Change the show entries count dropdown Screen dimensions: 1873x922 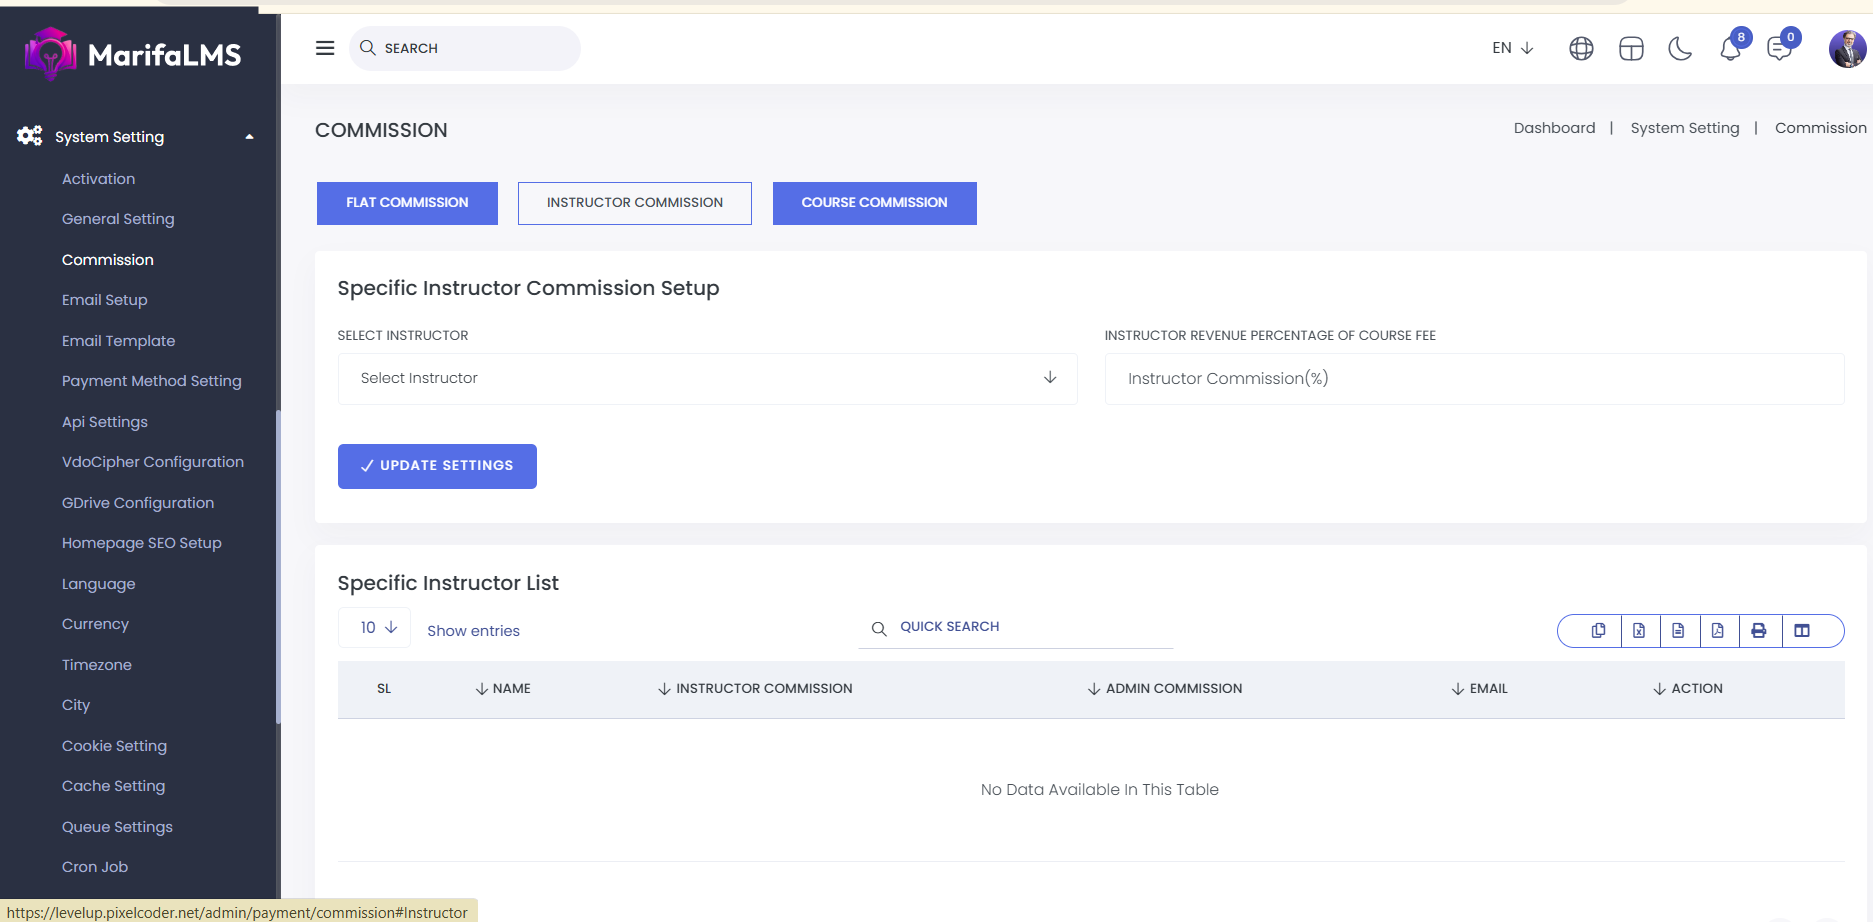tap(375, 628)
